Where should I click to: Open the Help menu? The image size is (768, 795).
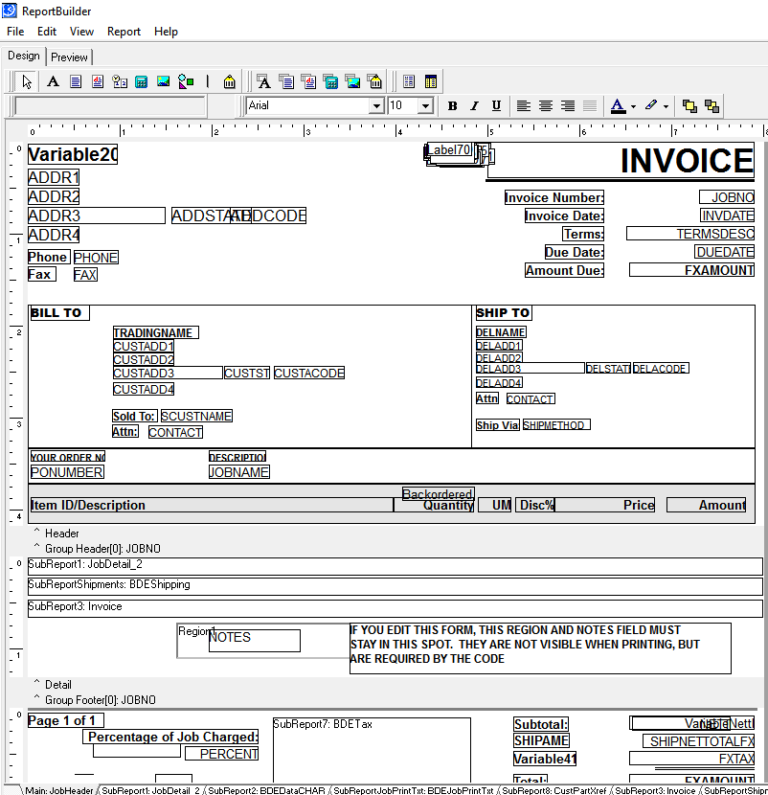[166, 31]
